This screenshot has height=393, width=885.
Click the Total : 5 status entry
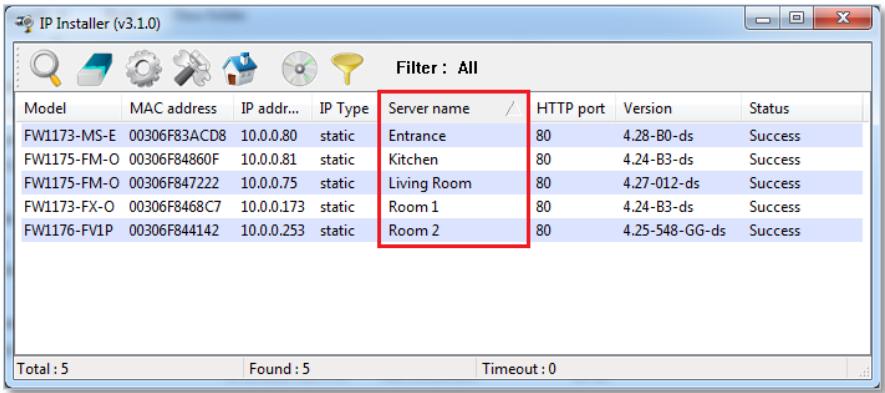[x=43, y=369]
